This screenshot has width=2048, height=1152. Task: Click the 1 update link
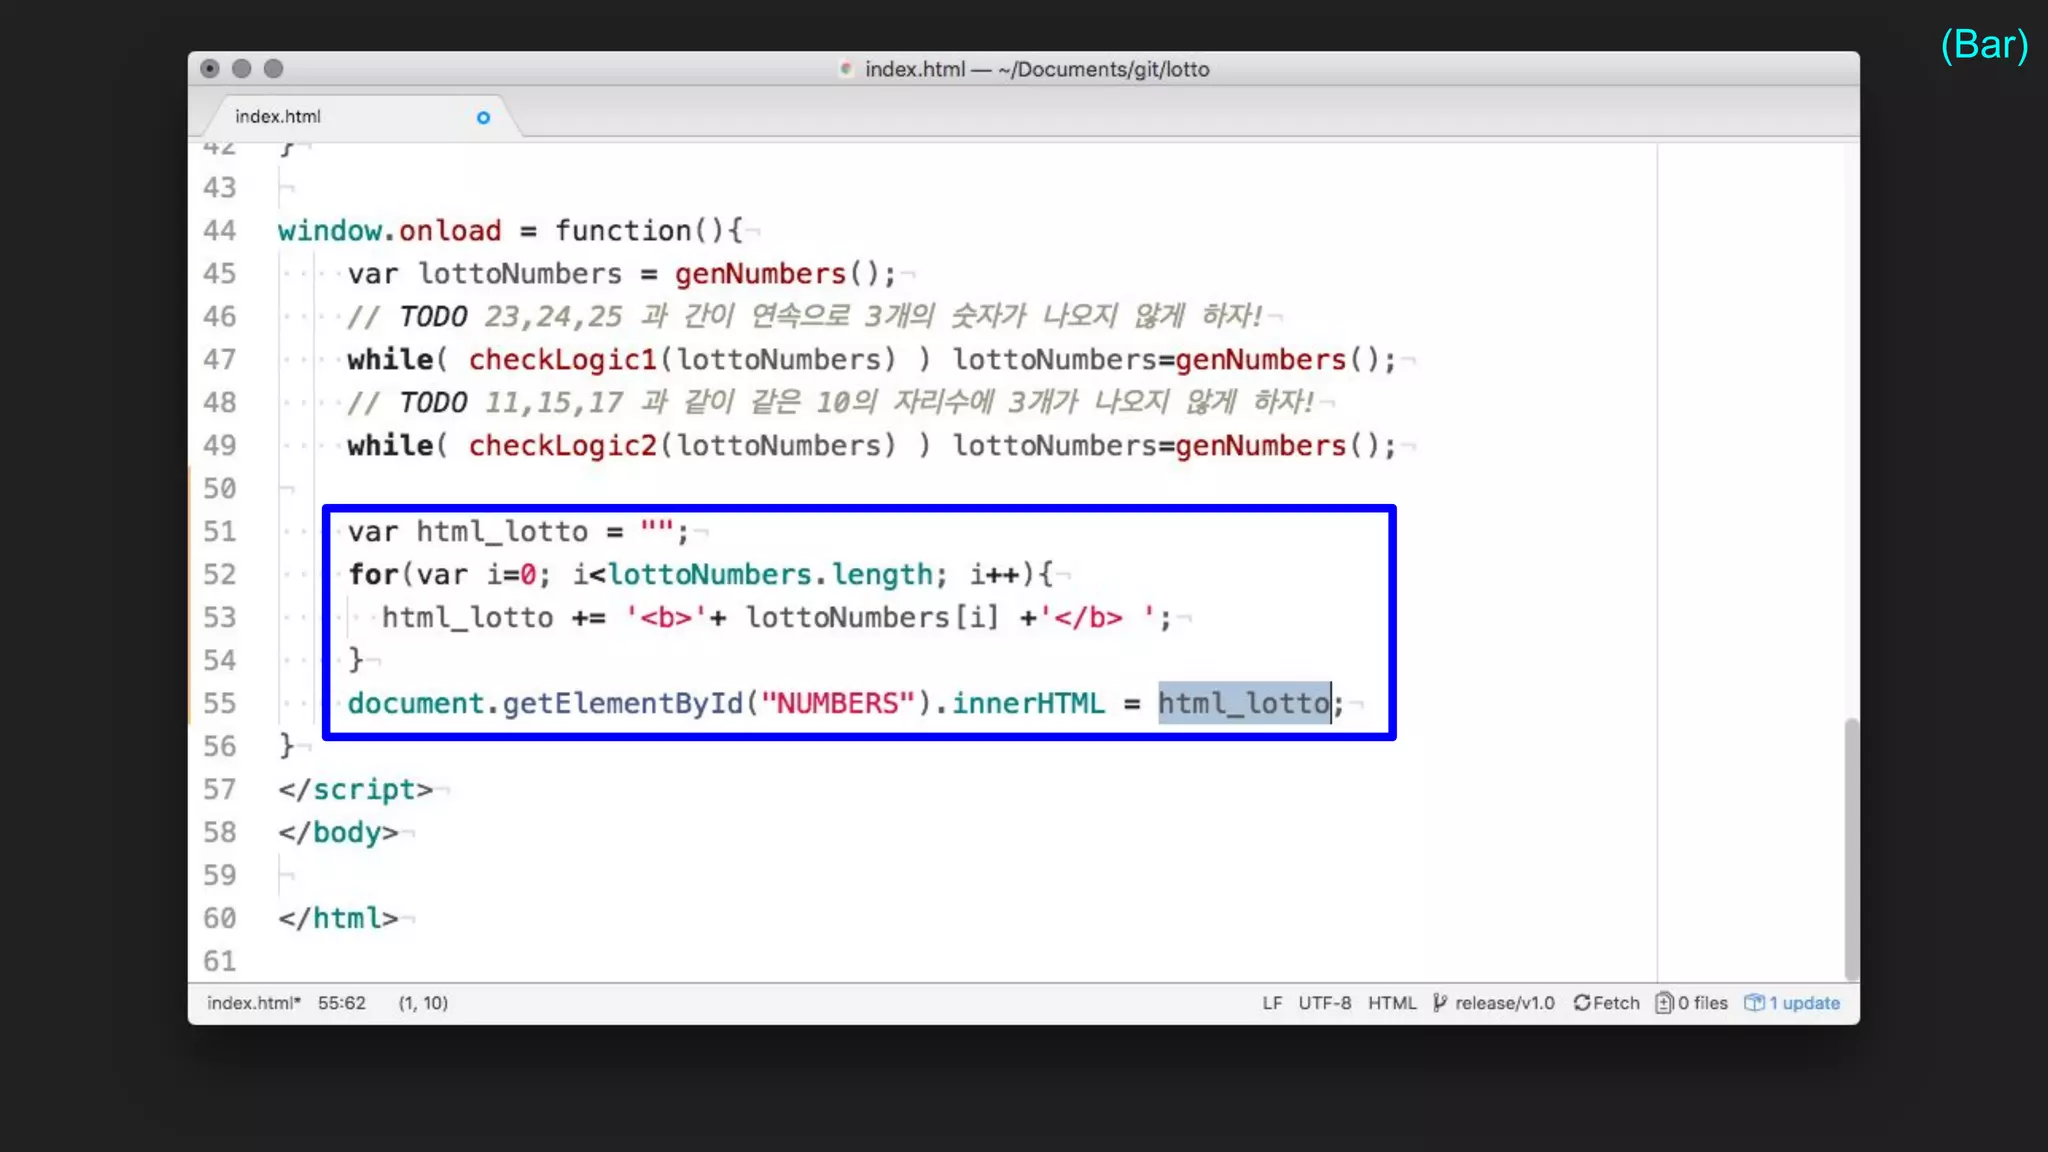[x=1804, y=1003]
